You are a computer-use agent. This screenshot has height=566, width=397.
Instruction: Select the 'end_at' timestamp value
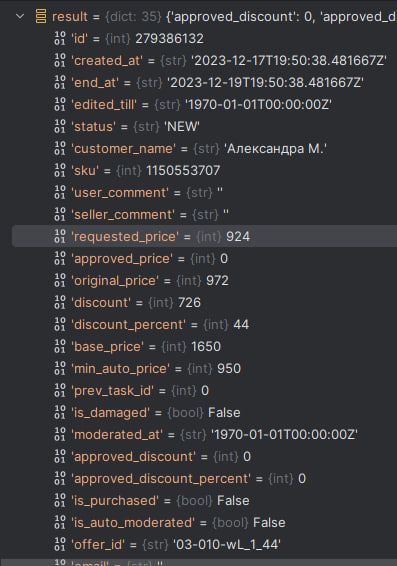point(265,83)
